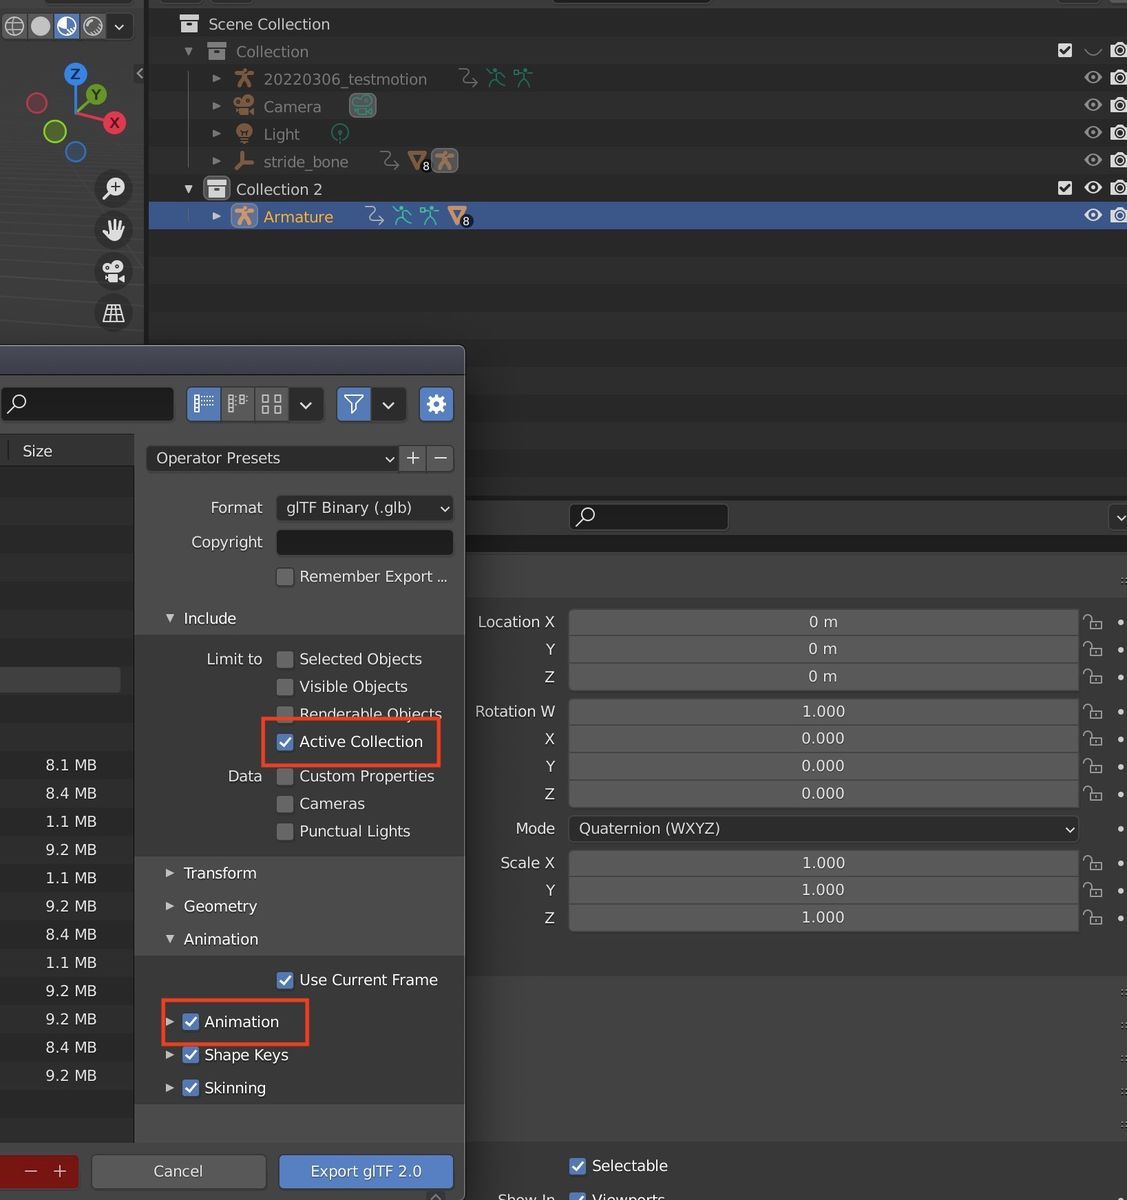Cancel the export dialog
Screen dimensions: 1127x1200
click(x=178, y=1171)
